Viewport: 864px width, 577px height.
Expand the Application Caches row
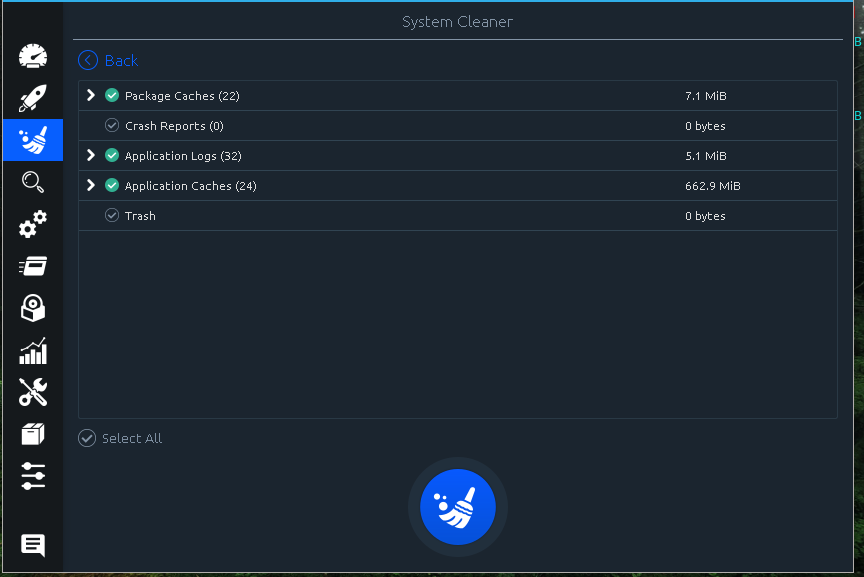[x=91, y=186]
